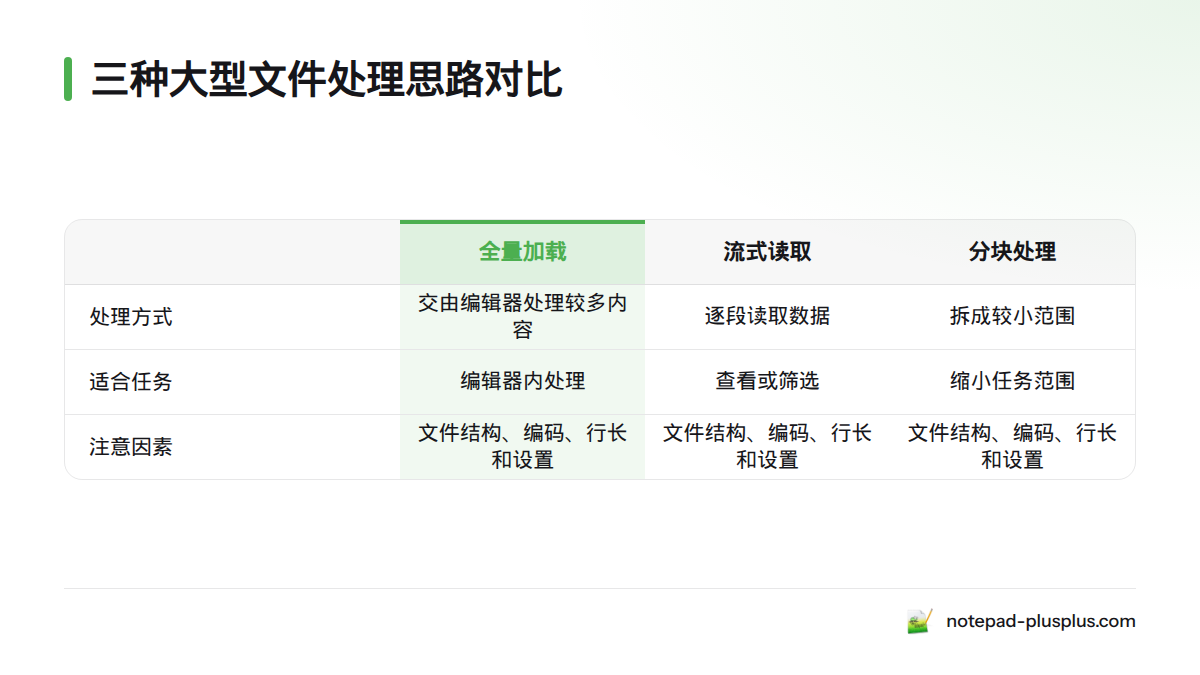Click the cell 拆成较小范围
Screen dimensions: 1200x675
(x=1012, y=317)
